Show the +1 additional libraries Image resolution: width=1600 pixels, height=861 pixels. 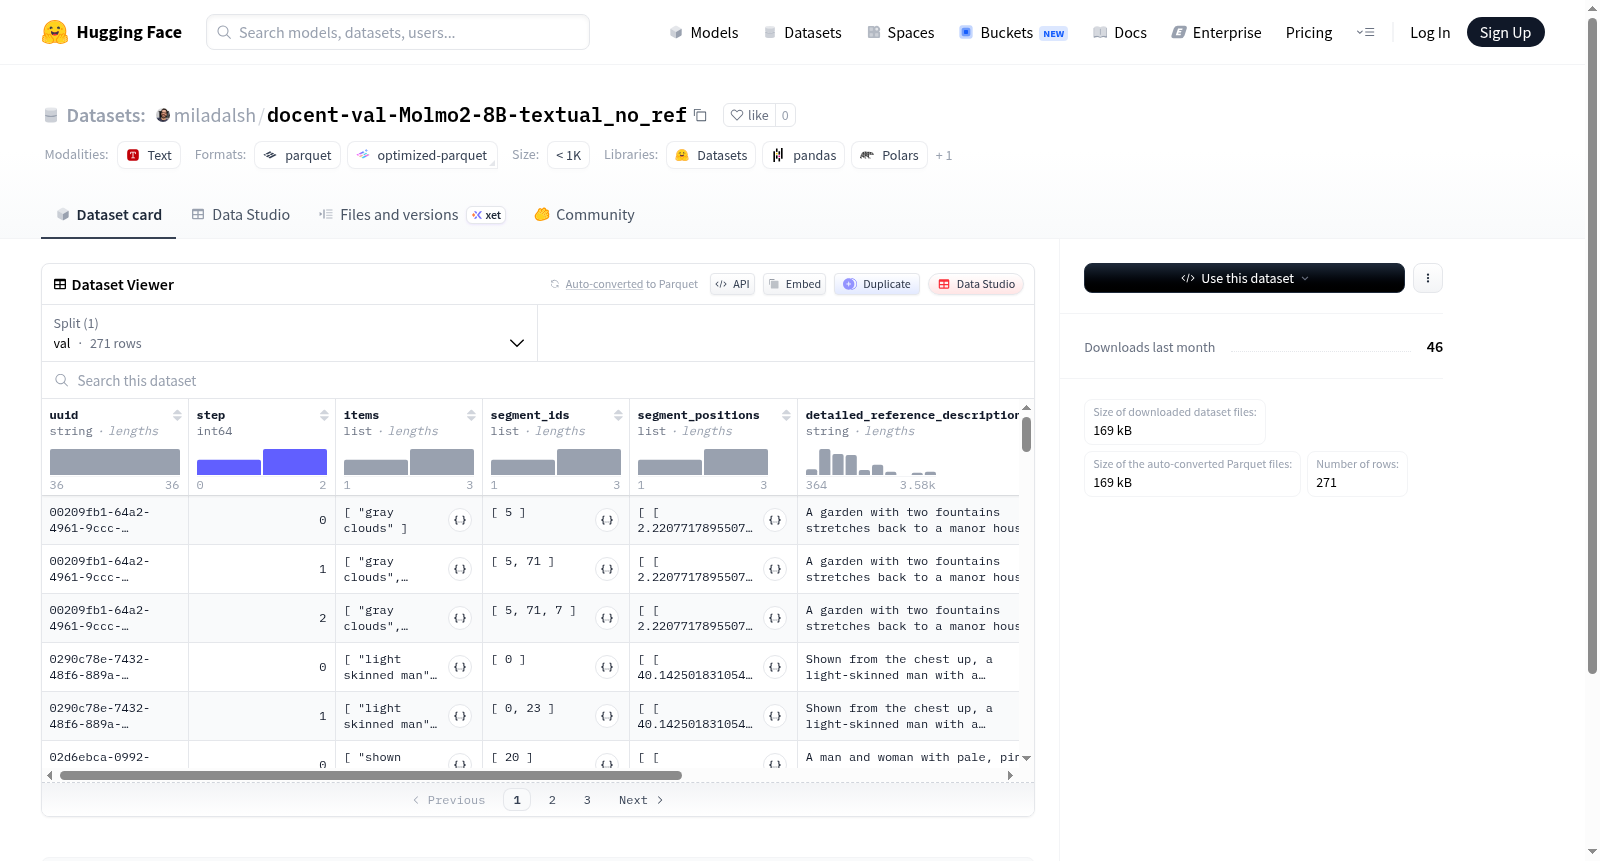pos(944,156)
